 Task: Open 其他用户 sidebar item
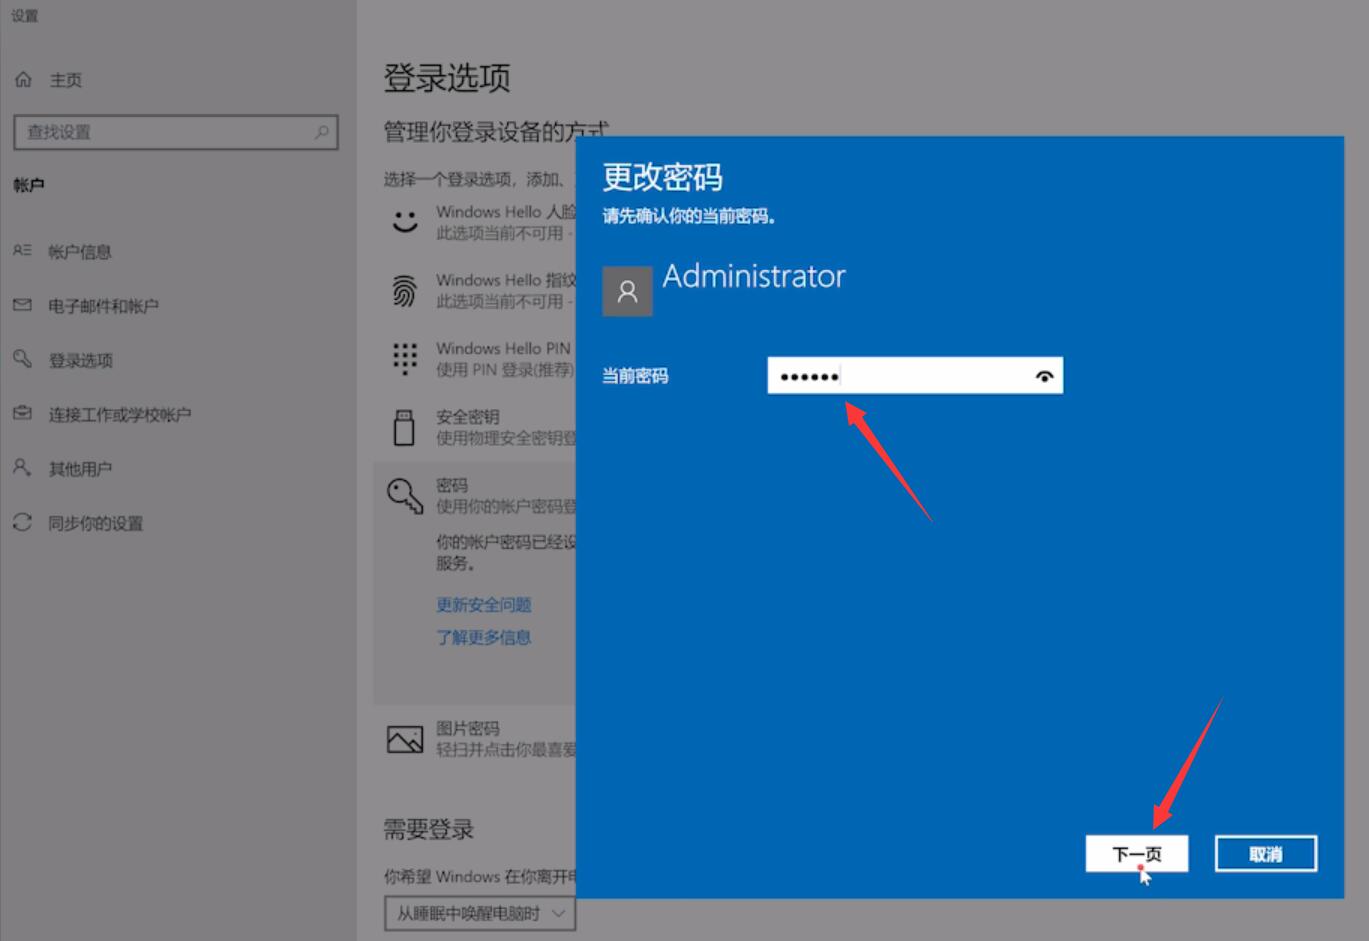(x=80, y=468)
